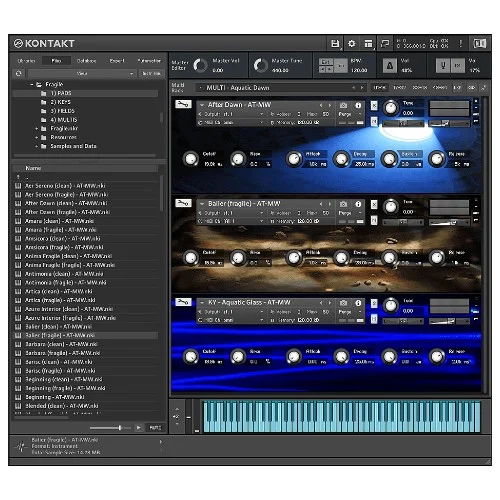Image resolution: width=500 pixels, height=500 pixels.
Task: Click next instrument arrow on After Dawn header
Action: (x=329, y=105)
